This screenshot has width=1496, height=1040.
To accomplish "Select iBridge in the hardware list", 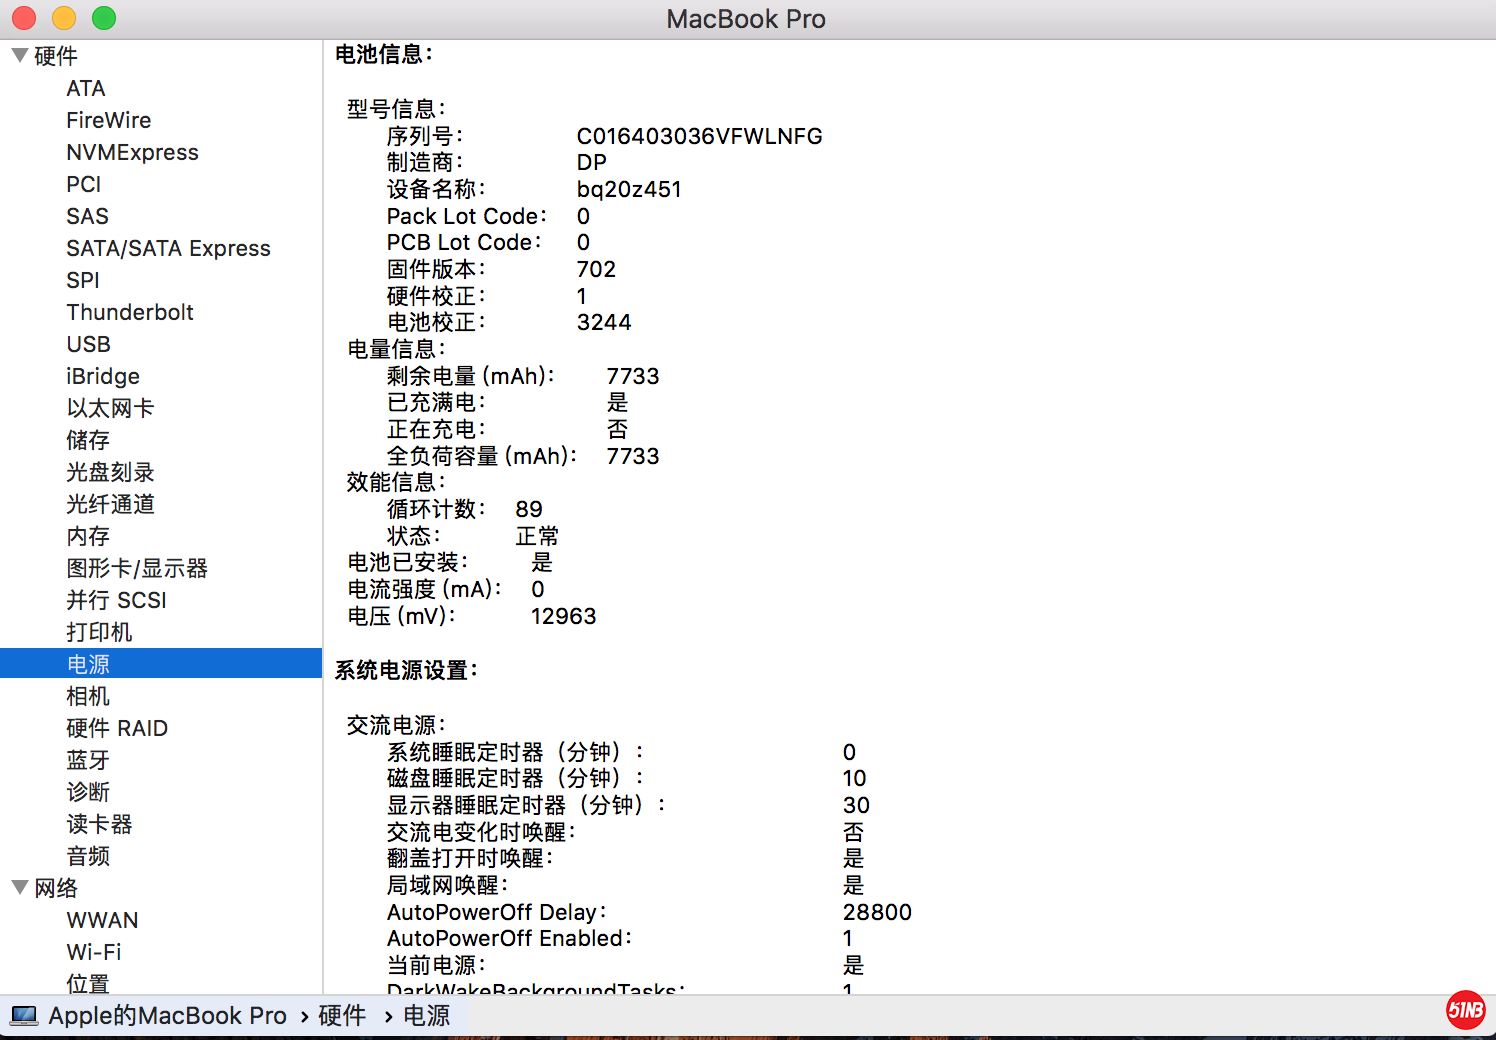I will tap(103, 376).
